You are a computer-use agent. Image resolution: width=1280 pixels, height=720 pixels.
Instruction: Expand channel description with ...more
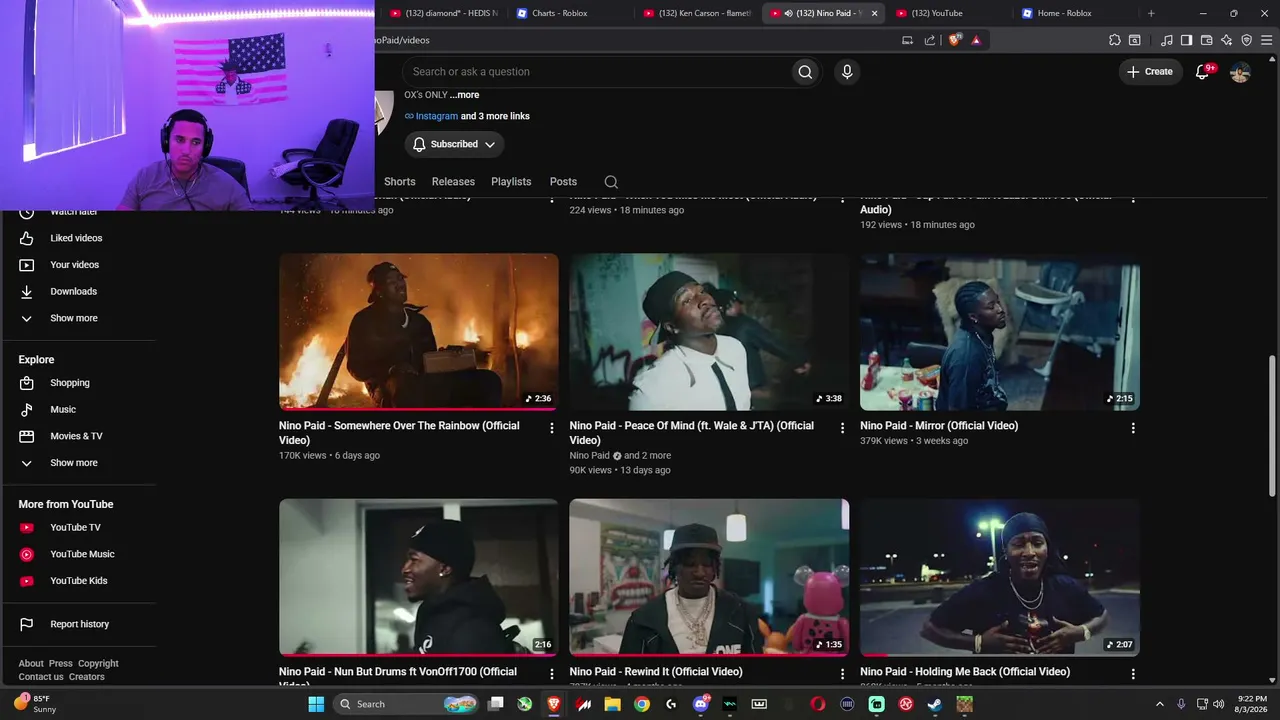(x=464, y=95)
